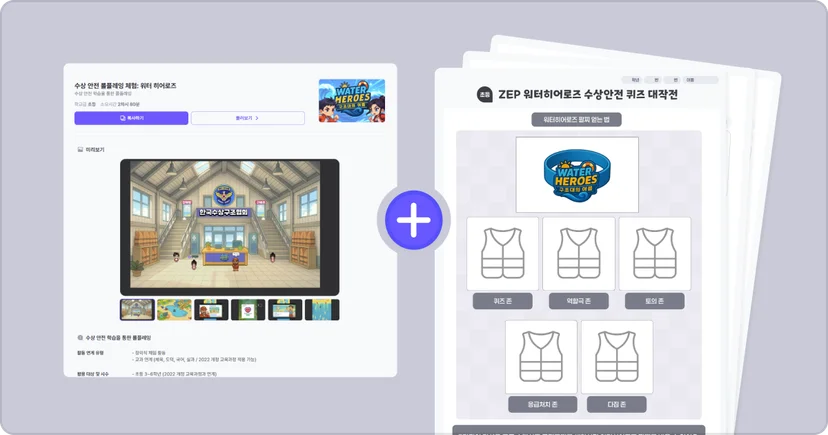Select the fourth preview thumbnail with heart image
This screenshot has height=435, width=828.
point(248,310)
